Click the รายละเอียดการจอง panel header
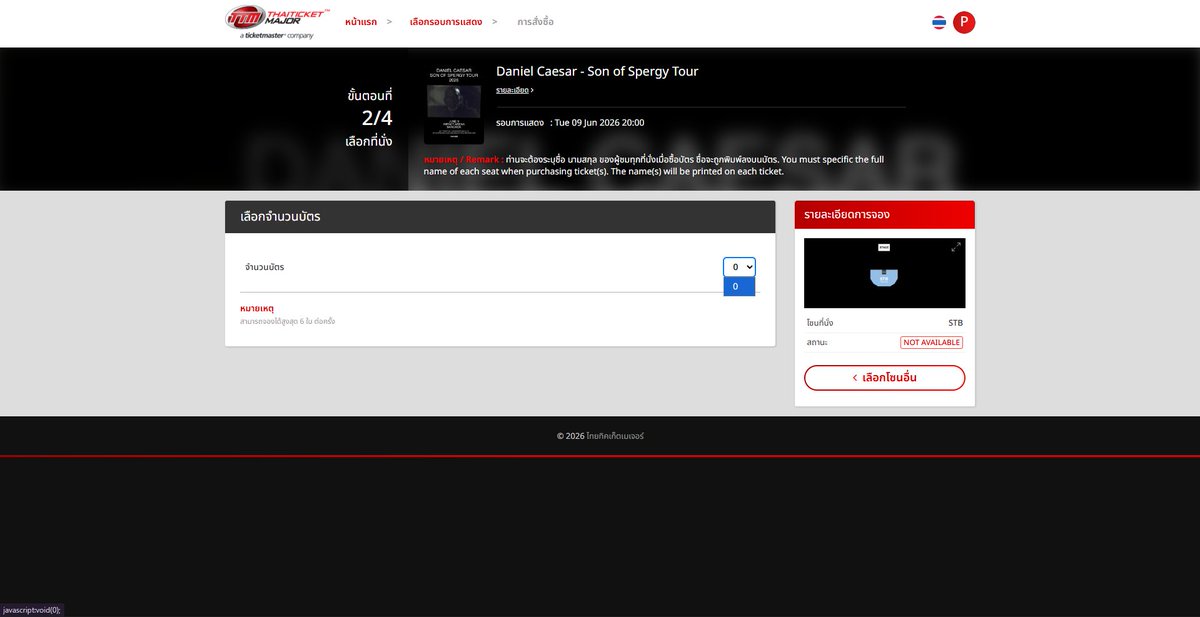1200x617 pixels. [x=884, y=214]
